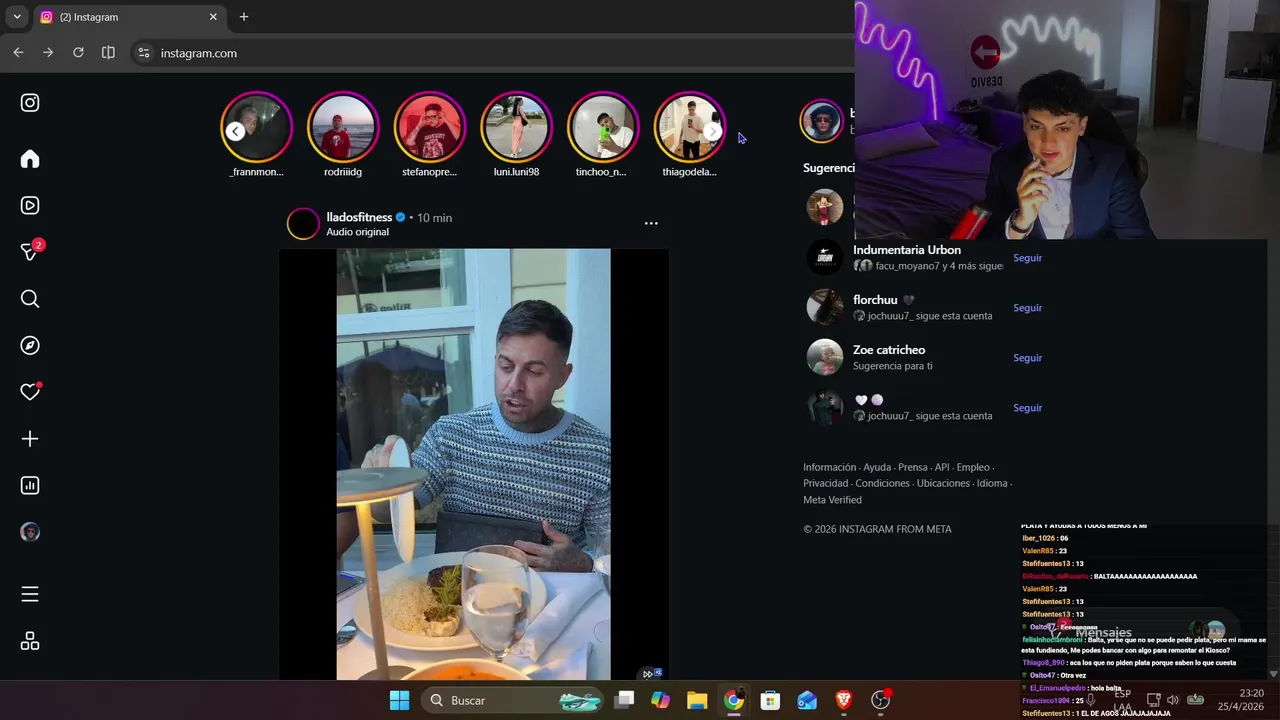Click the Ubicaciones footer link
Viewport: 1280px width, 720px height.
pyautogui.click(x=943, y=483)
